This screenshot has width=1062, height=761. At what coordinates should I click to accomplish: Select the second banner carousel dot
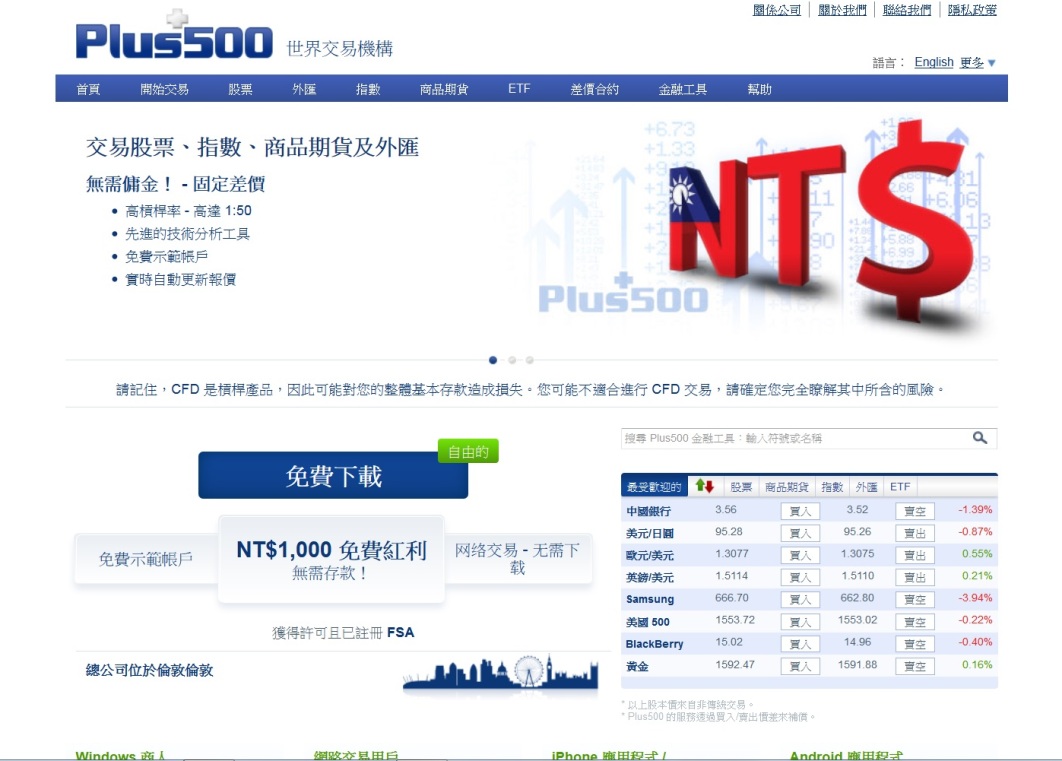click(x=512, y=360)
